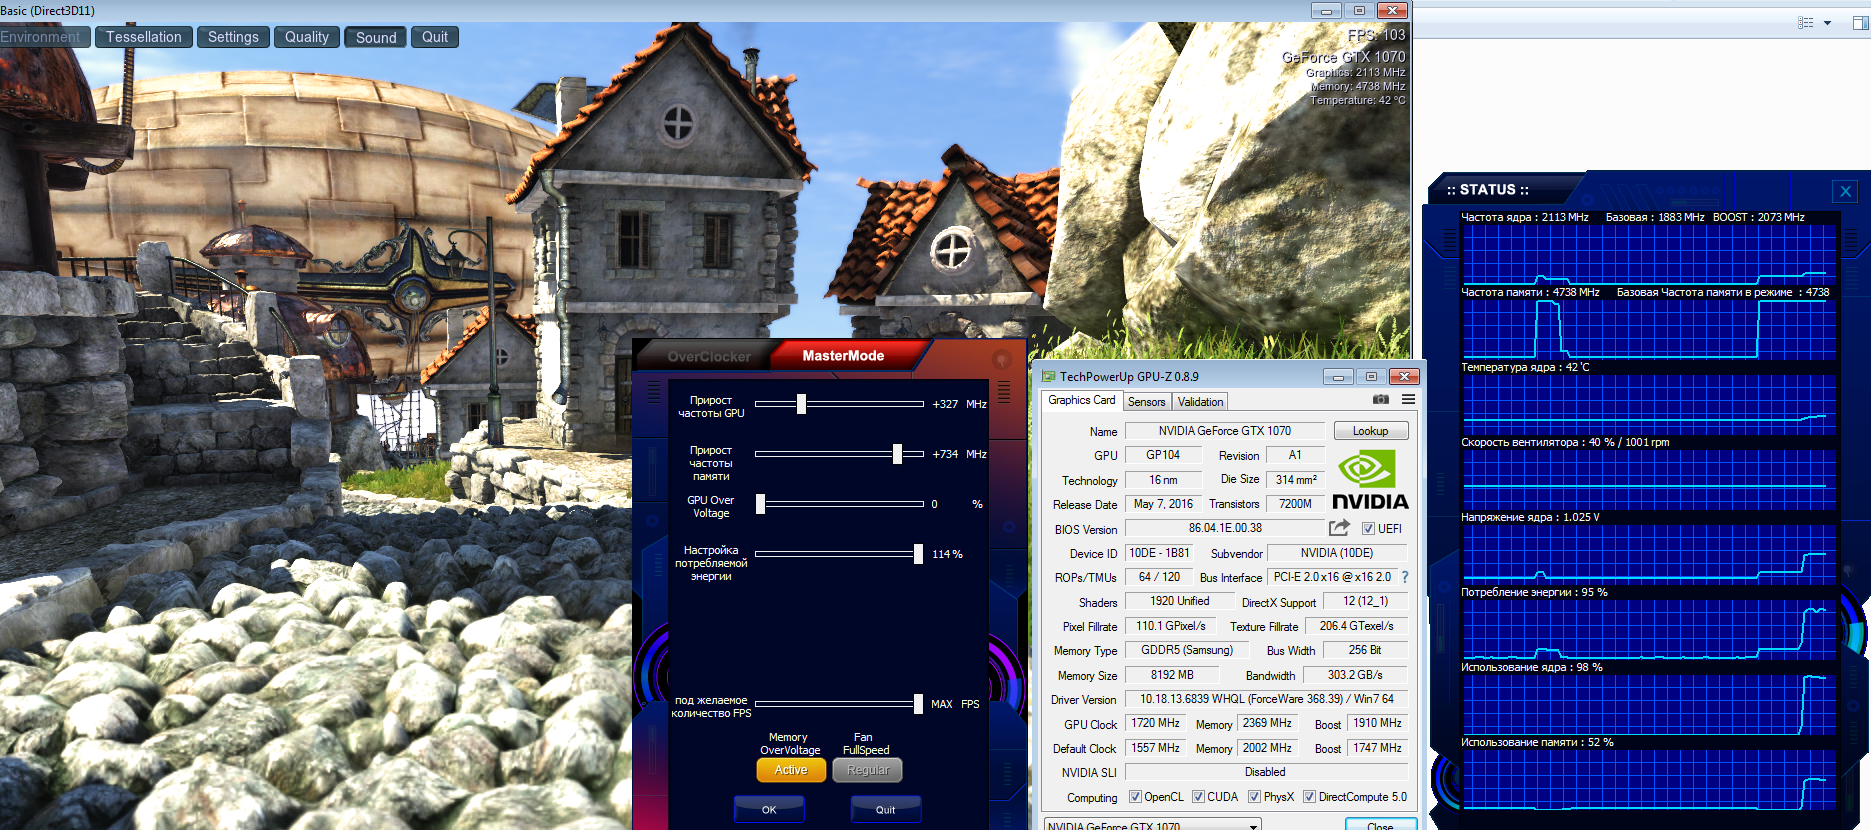Click the "114 %" power value
Viewport: 1871px width, 830px height.
947,554
